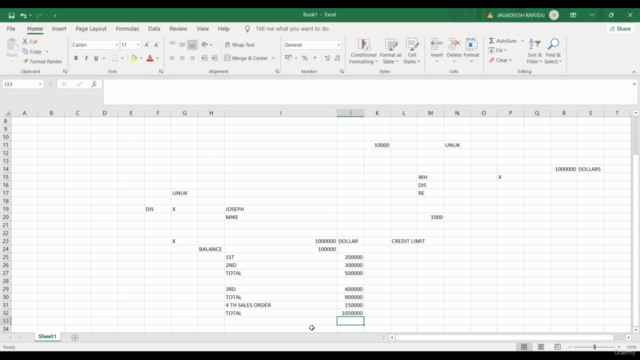Click the Insert cells icon
The height and width of the screenshot is (360, 640).
click(x=436, y=44)
